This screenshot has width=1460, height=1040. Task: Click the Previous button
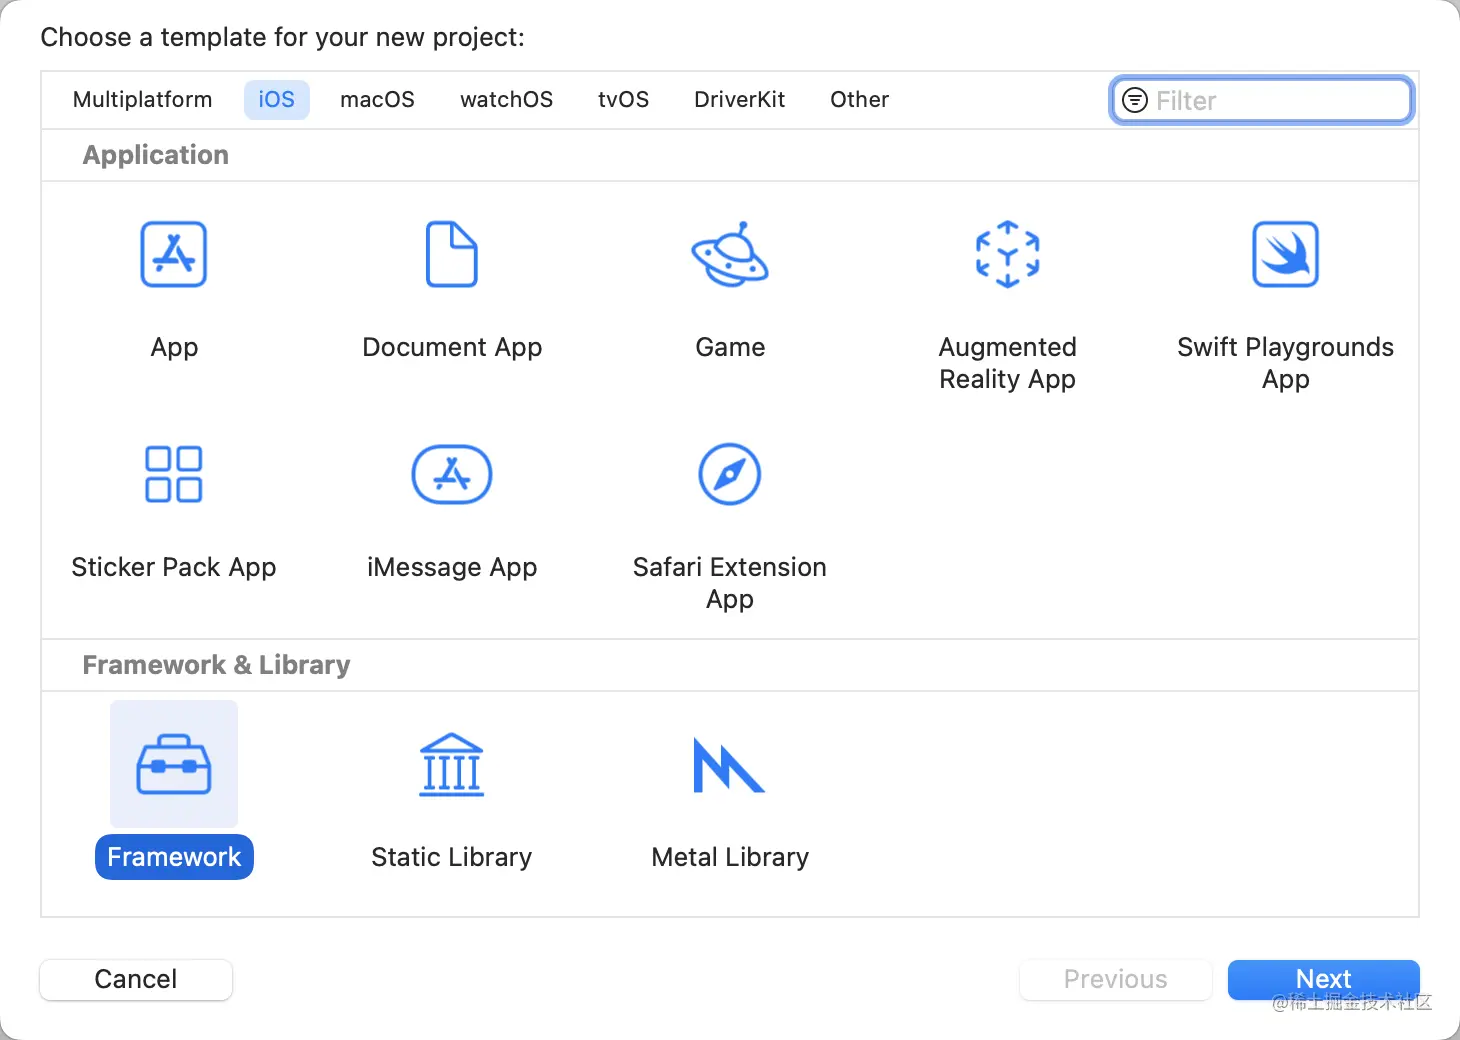point(1116,979)
